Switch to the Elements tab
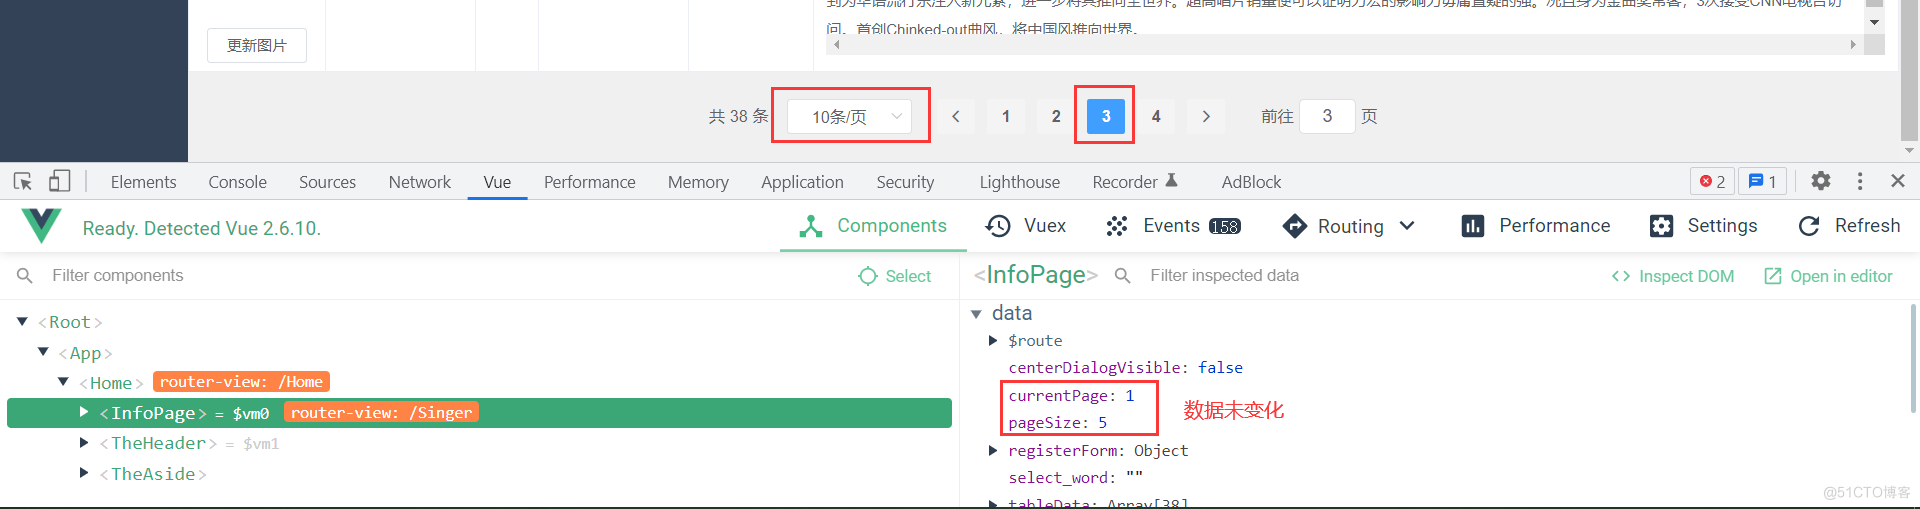This screenshot has height=509, width=1920. tap(143, 182)
